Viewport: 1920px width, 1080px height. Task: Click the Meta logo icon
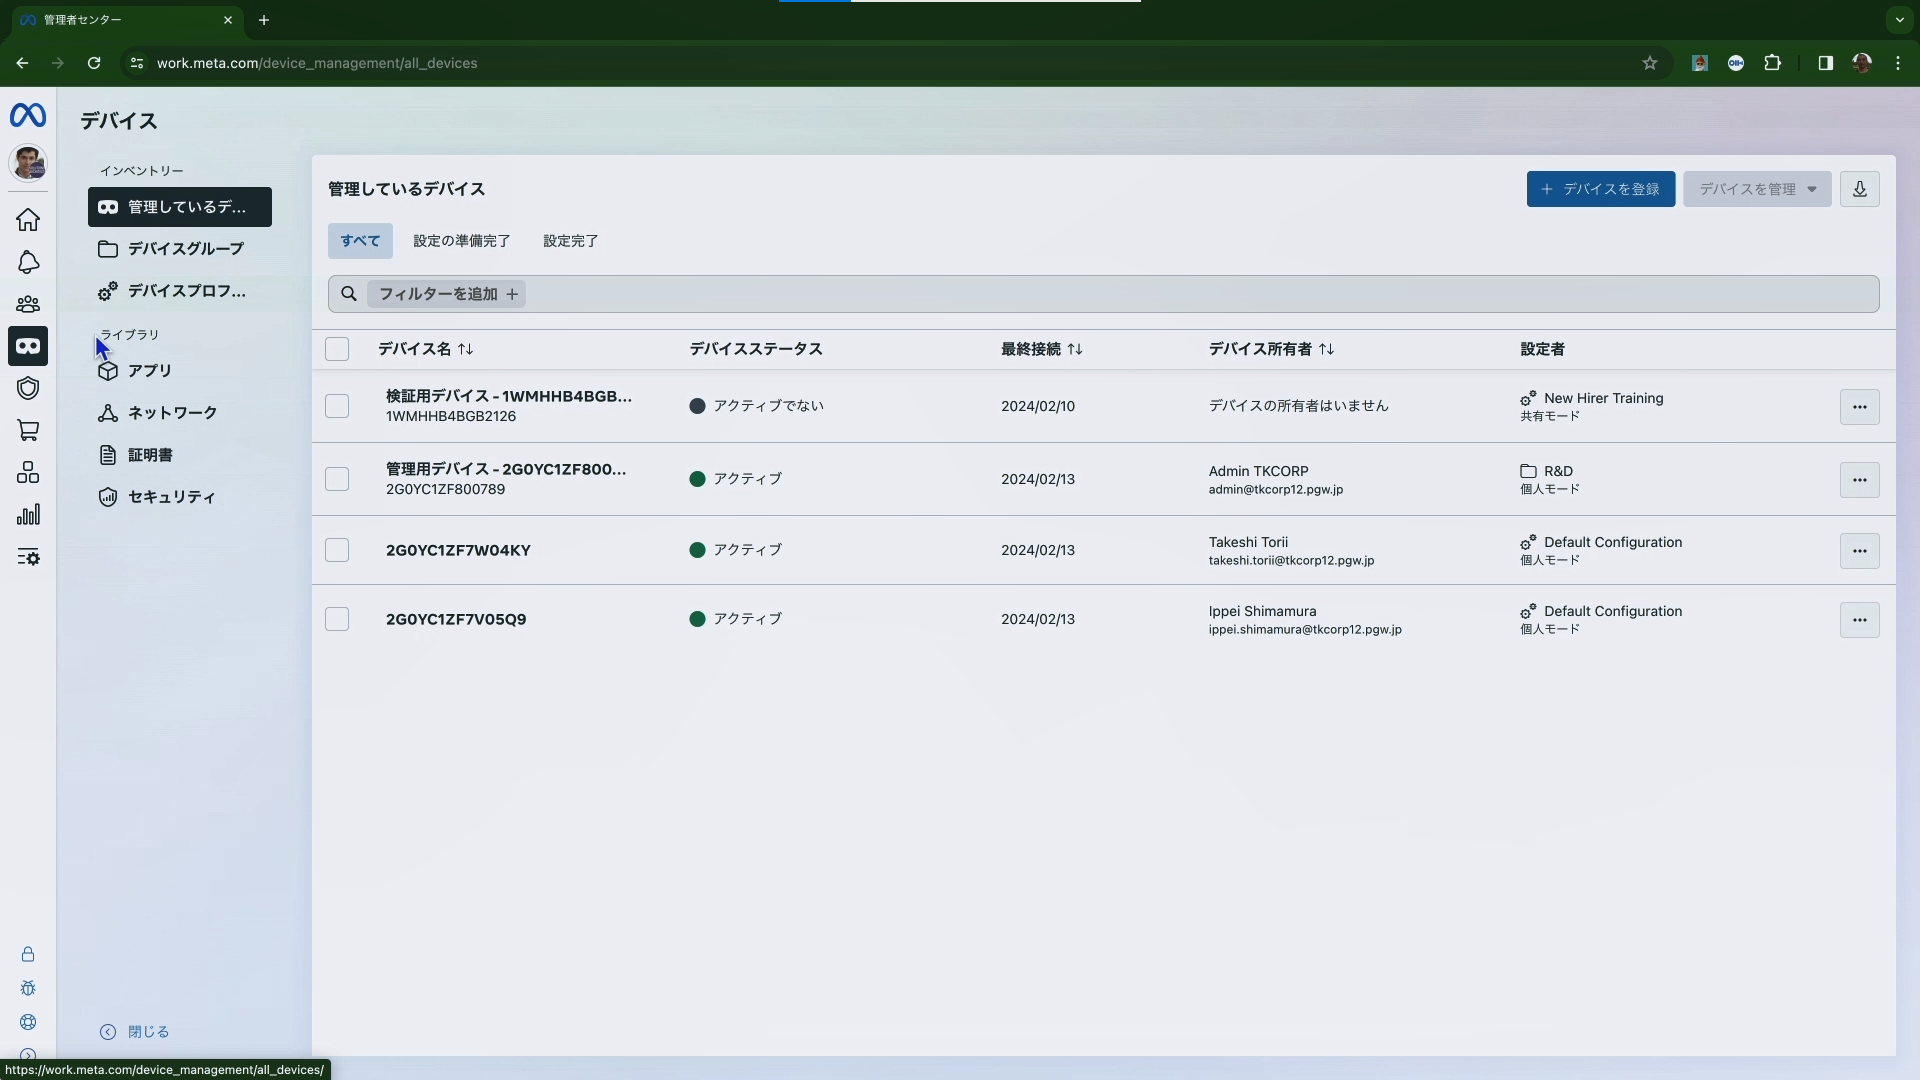pos(28,116)
